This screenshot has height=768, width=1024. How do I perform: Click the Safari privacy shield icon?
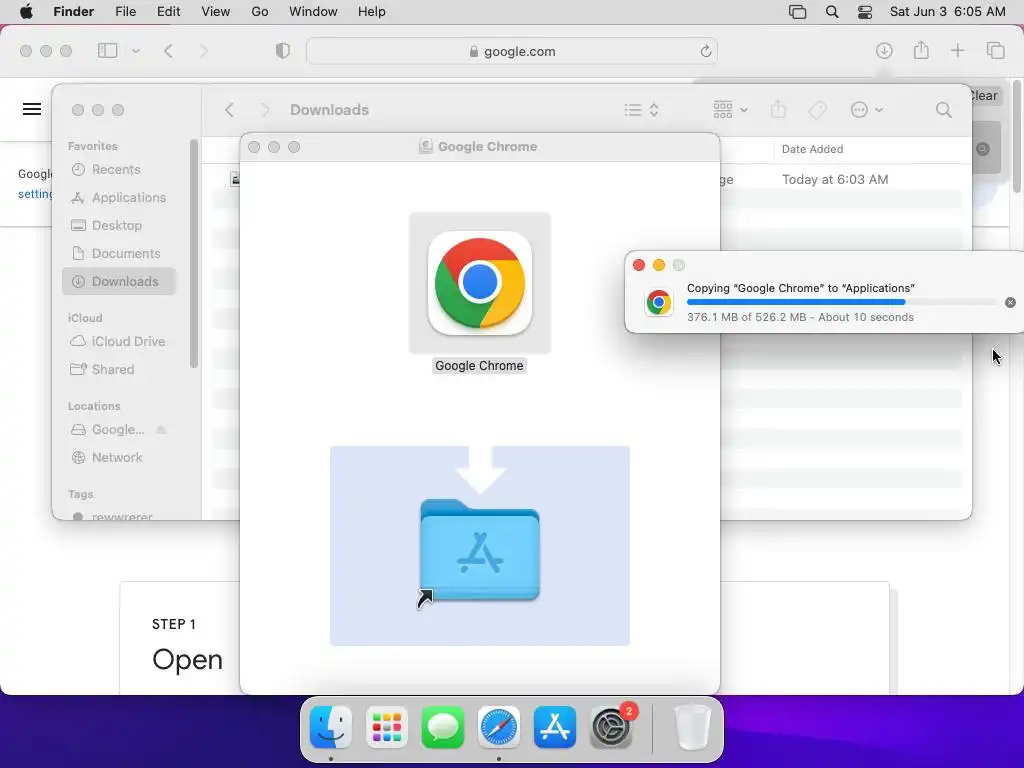[x=282, y=51]
